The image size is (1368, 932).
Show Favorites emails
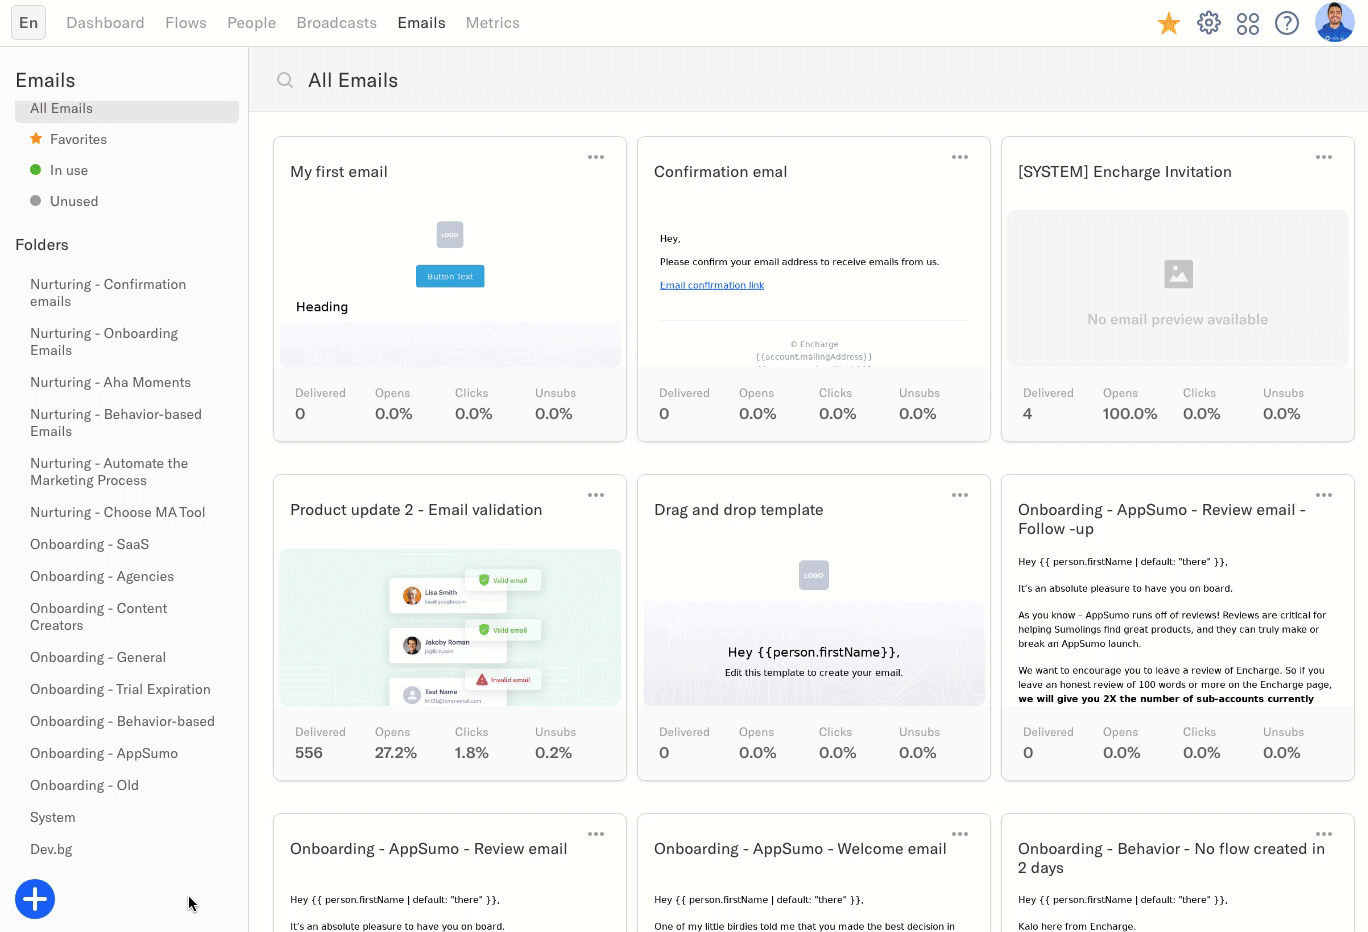(78, 139)
